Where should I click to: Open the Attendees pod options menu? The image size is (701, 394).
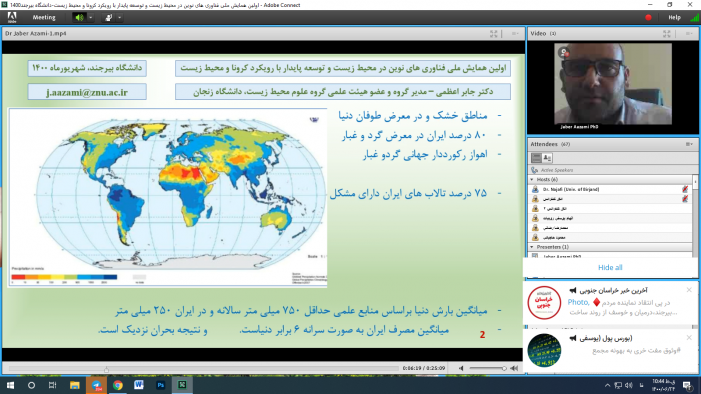[689, 144]
